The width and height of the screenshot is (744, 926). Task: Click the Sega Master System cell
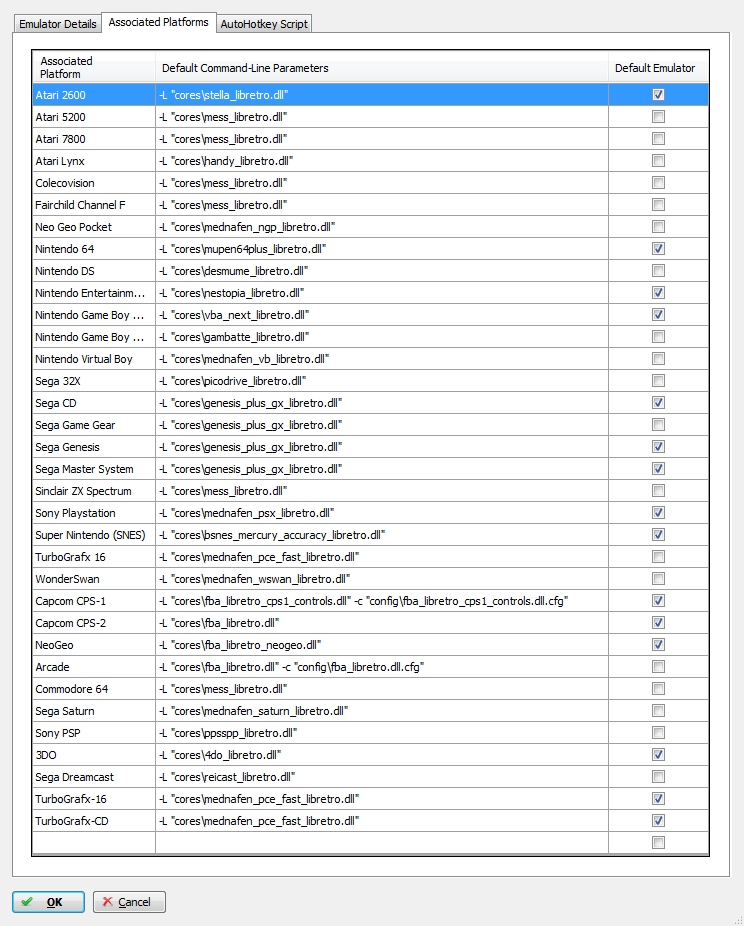(94, 469)
